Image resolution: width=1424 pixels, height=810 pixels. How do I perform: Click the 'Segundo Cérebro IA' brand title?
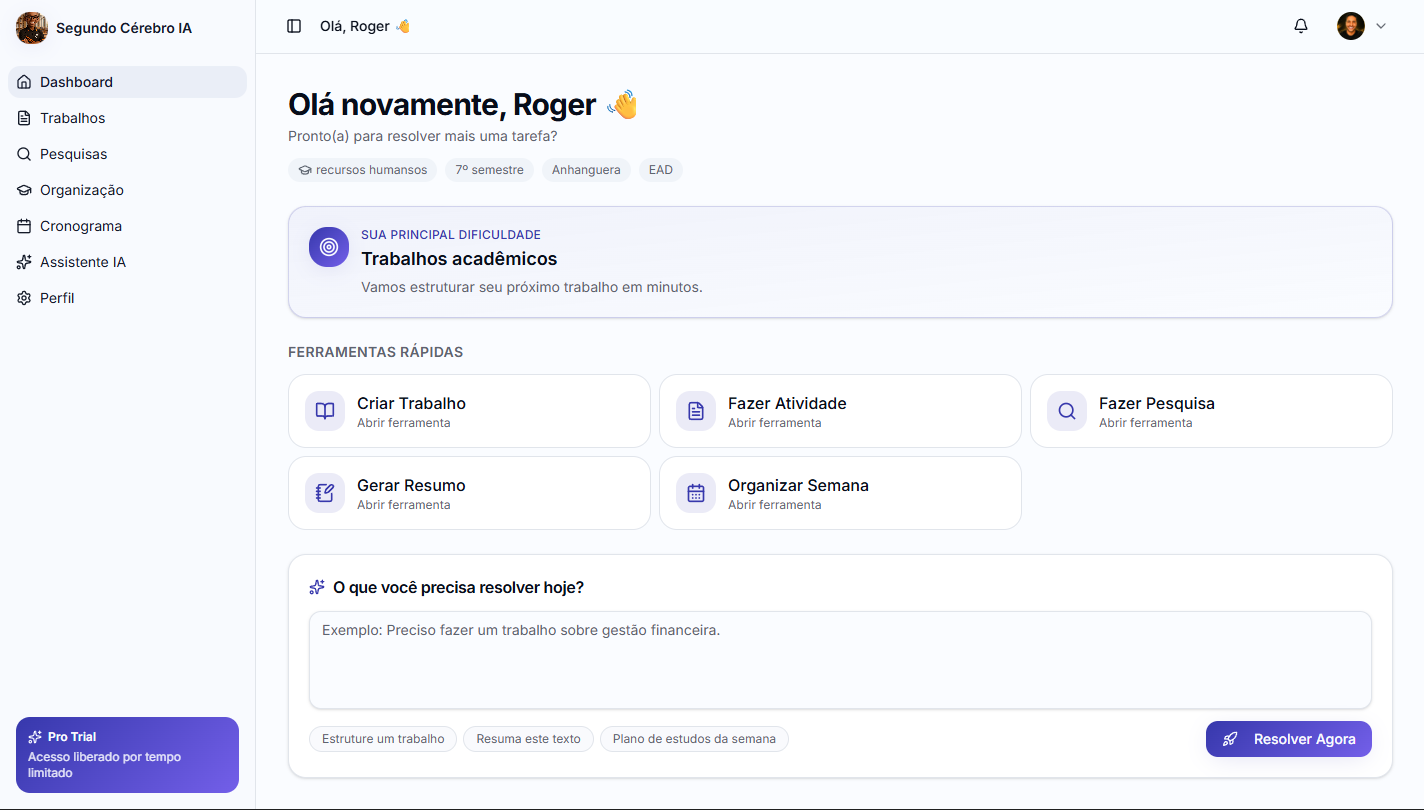pyautogui.click(x=124, y=28)
